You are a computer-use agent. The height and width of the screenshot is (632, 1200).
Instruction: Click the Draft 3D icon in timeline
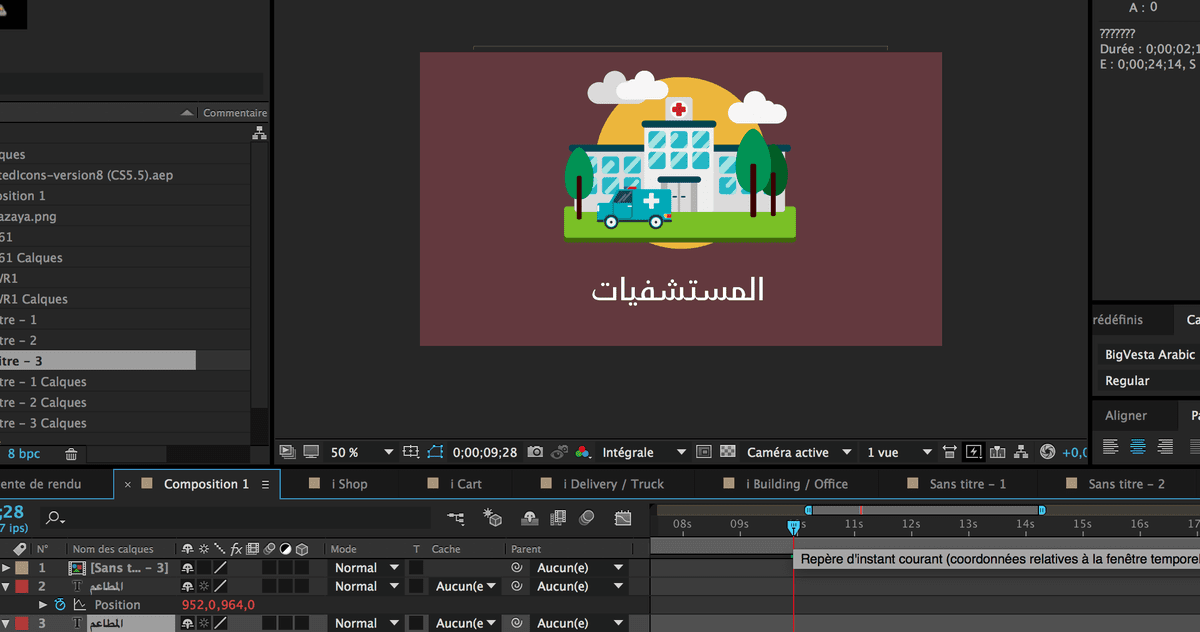[492, 518]
